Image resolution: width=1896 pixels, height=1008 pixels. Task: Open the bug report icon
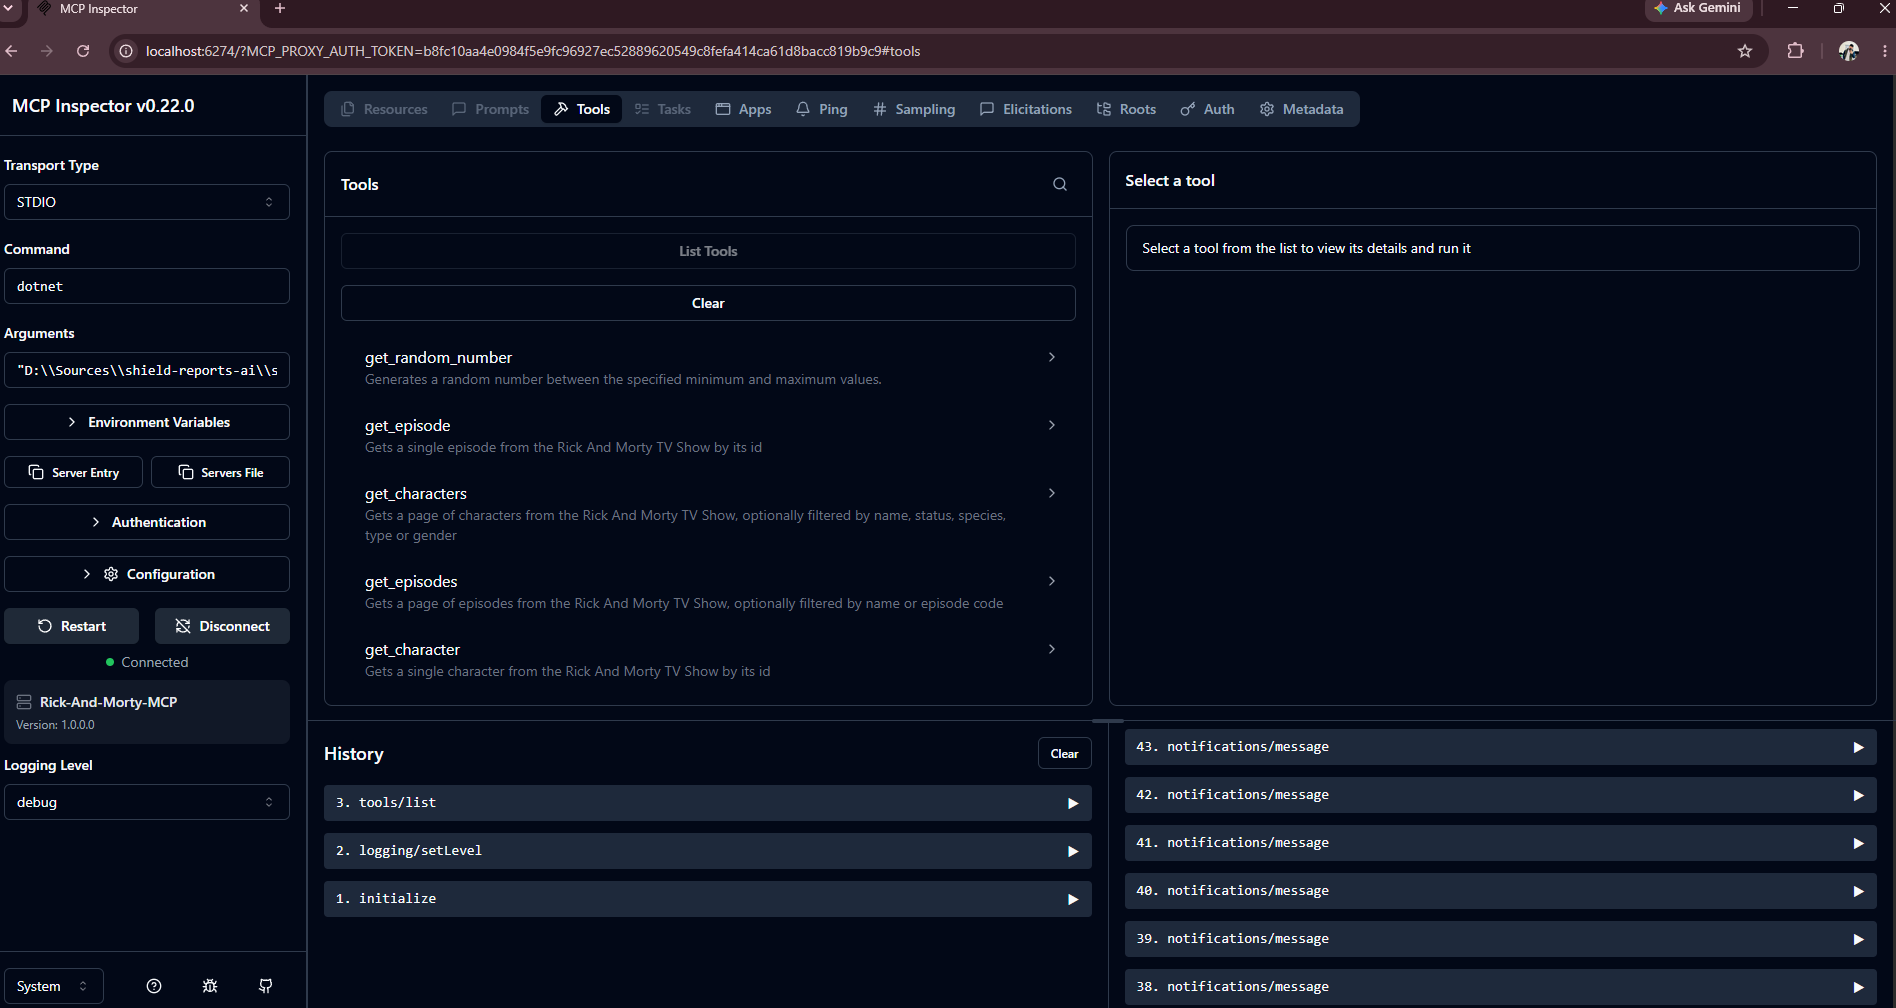[x=210, y=986]
